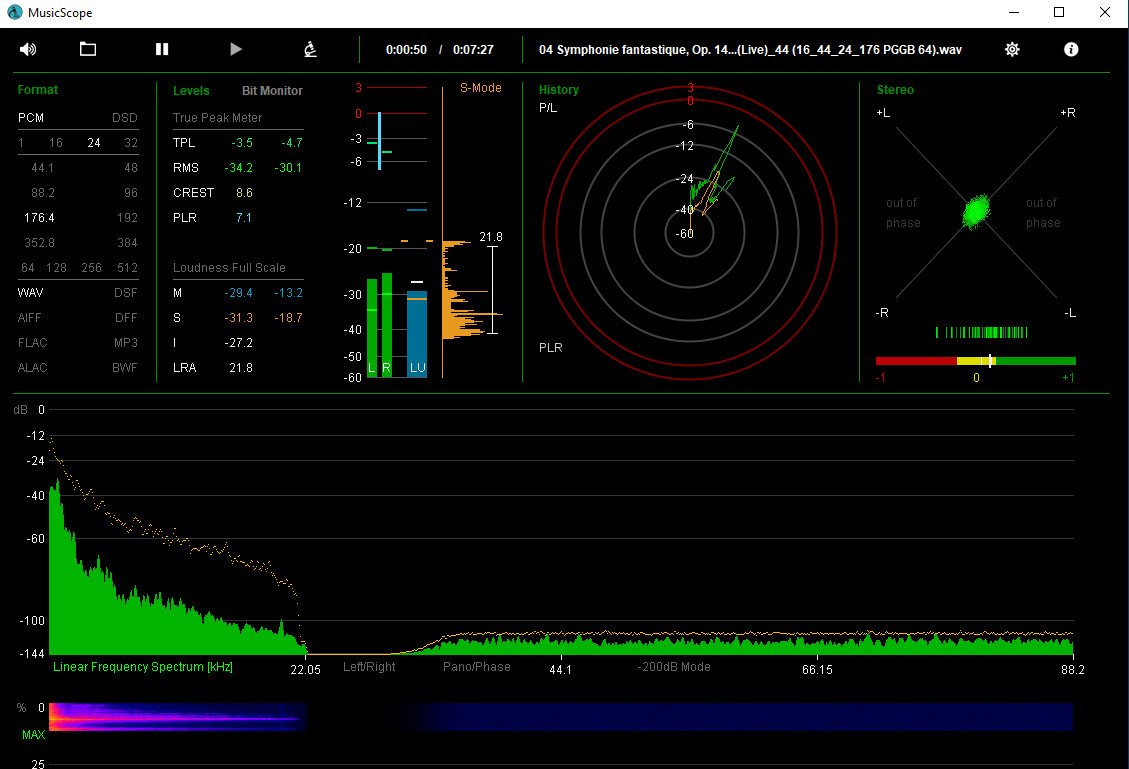Click the P/L label in History

(x=548, y=107)
